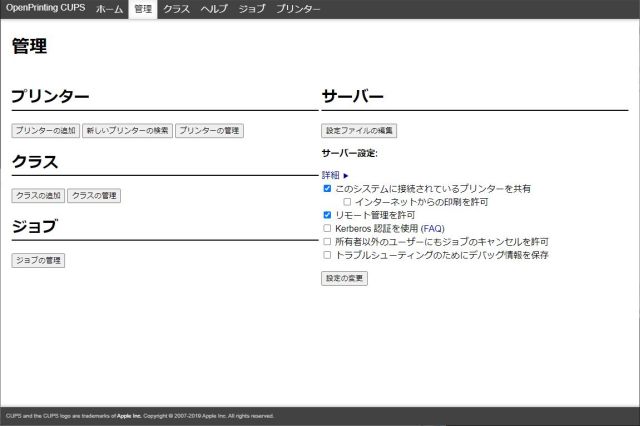Viewport: 640px width, 426px height.
Task: Open クラスの管理
Action: tap(94, 196)
